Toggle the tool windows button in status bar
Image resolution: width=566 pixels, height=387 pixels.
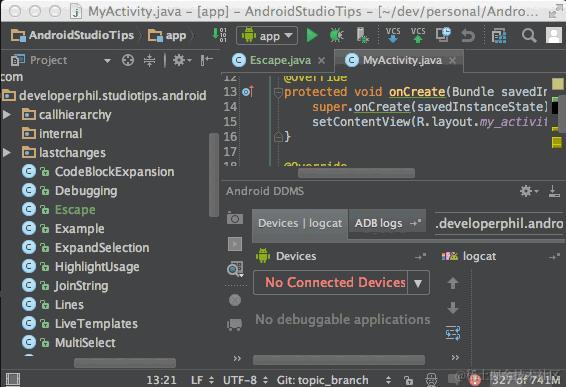[13, 379]
